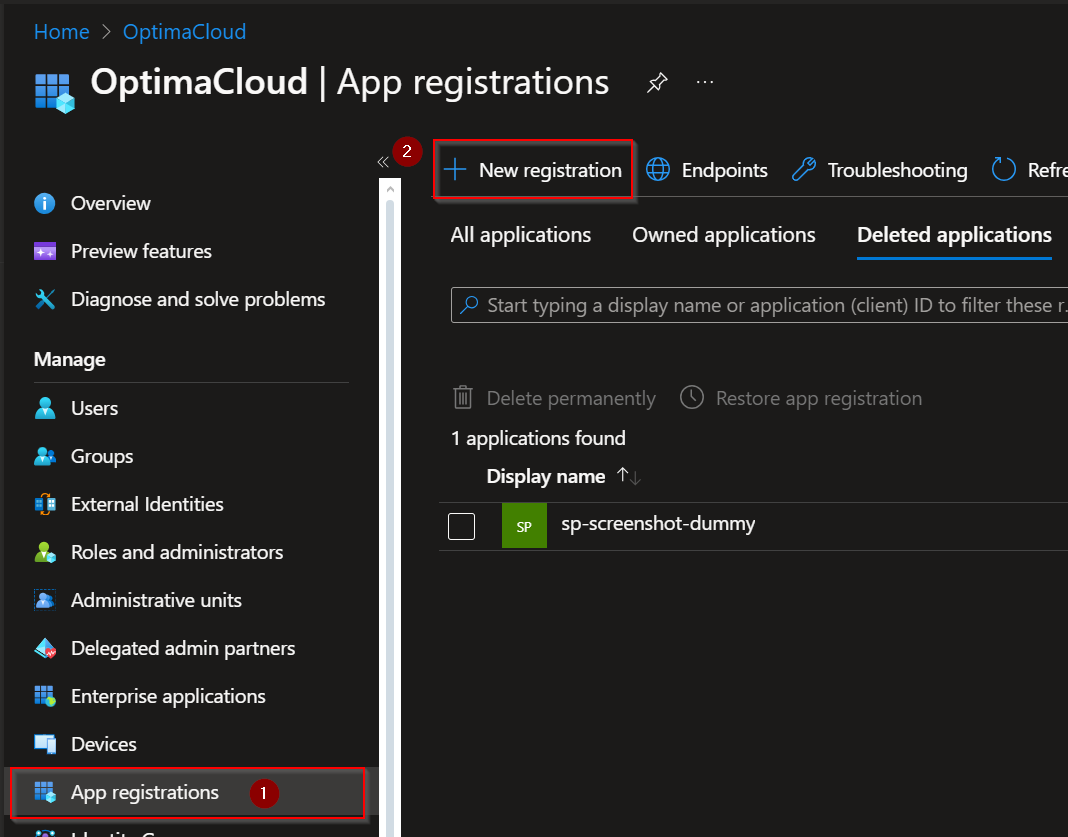Open Delegated admin partners
The image size is (1068, 837).
point(183,648)
